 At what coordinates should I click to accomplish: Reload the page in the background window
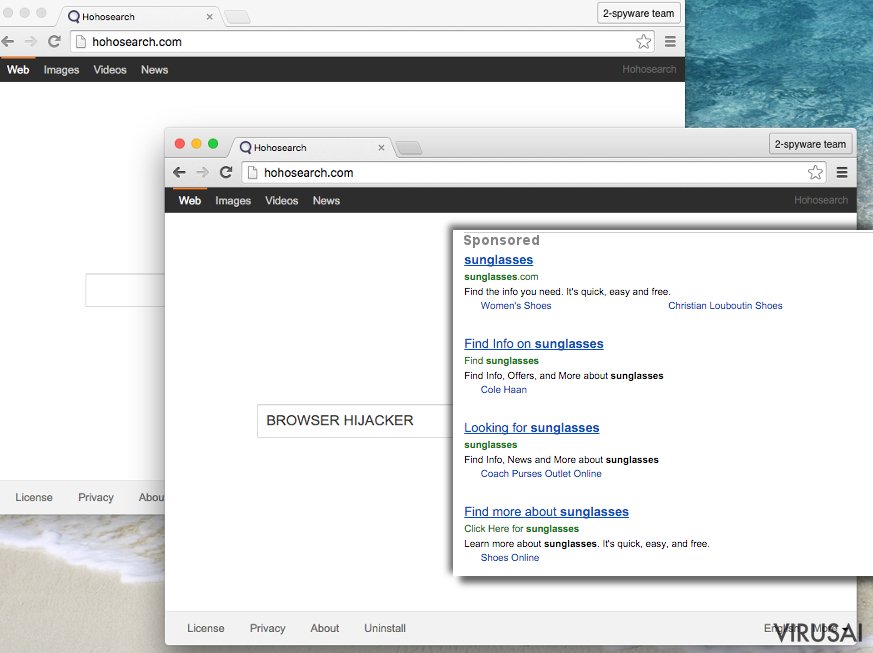click(54, 41)
